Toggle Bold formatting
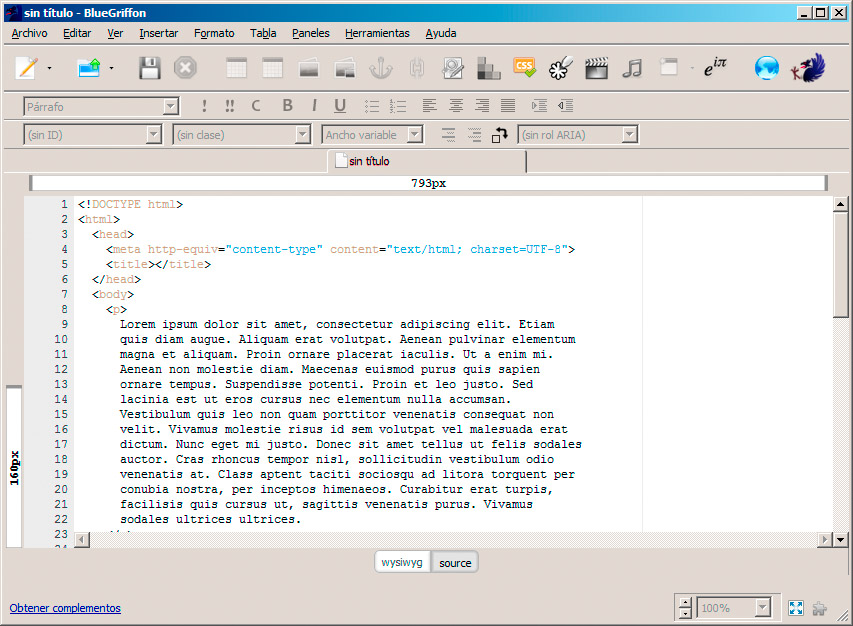 coord(287,106)
